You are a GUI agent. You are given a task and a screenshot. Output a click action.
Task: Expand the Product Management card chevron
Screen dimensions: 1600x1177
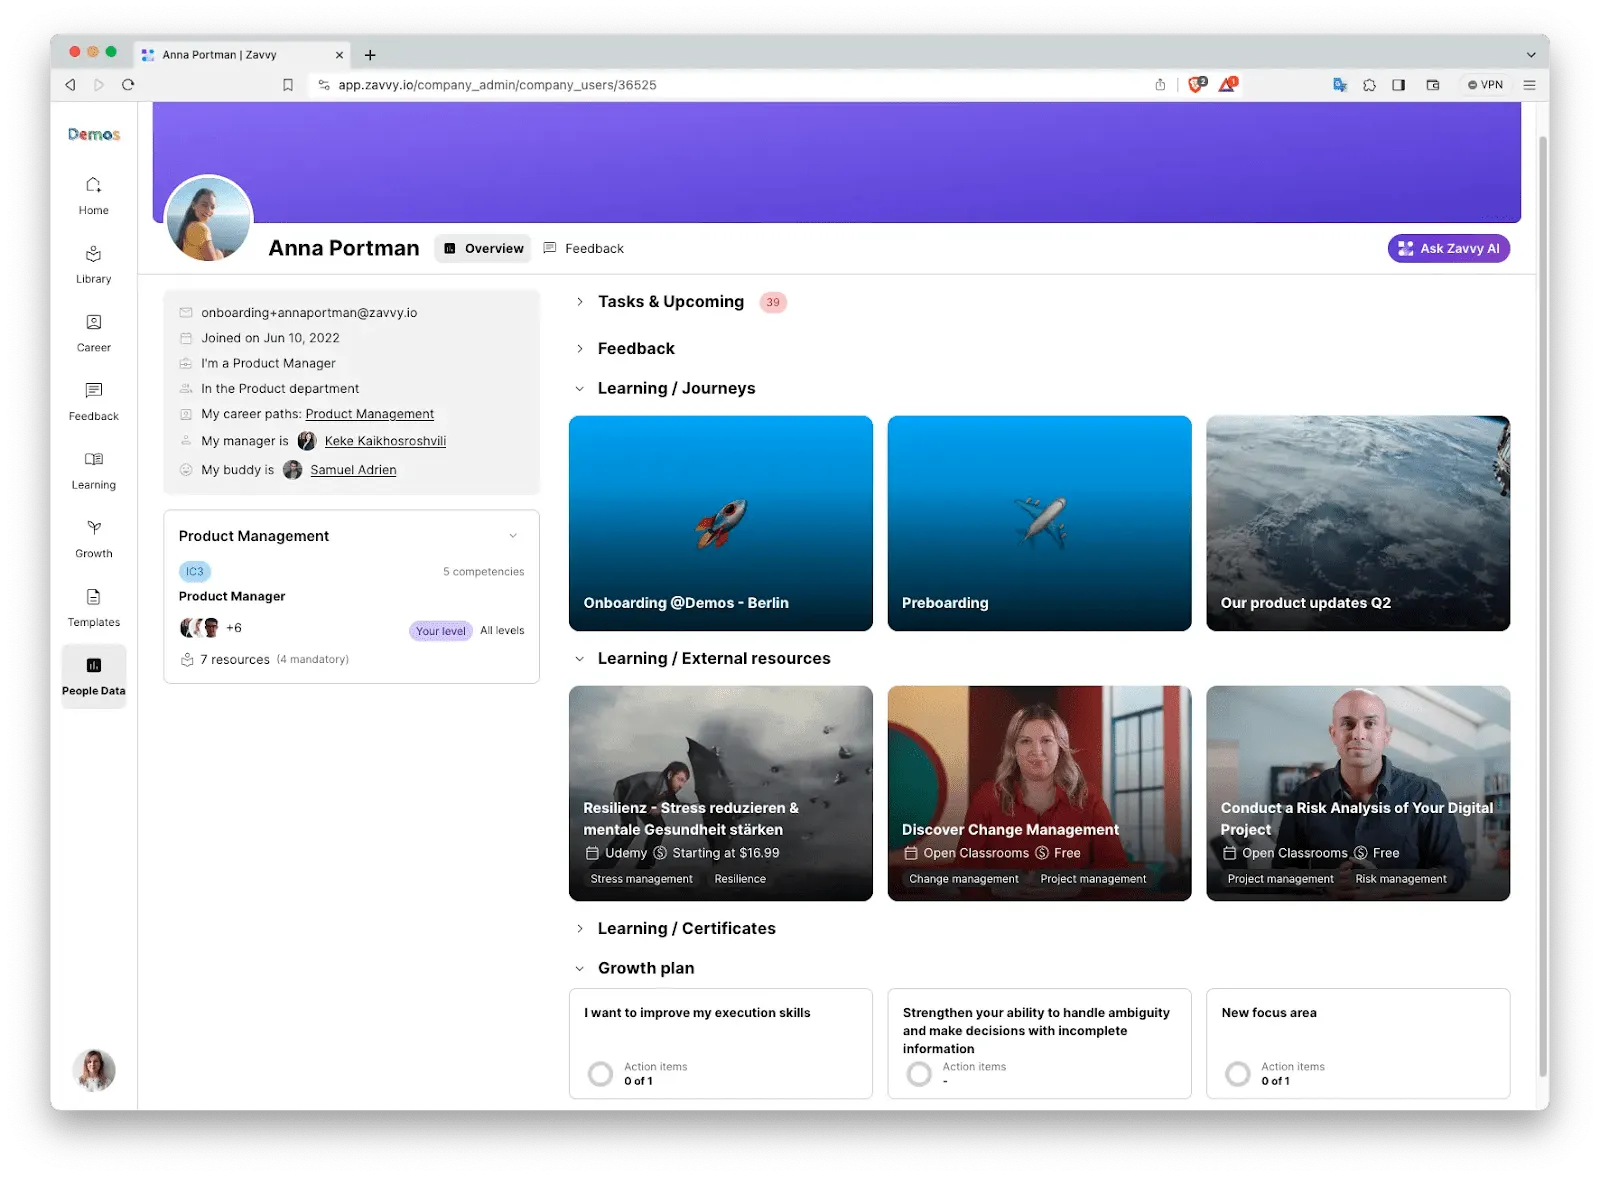coord(513,536)
